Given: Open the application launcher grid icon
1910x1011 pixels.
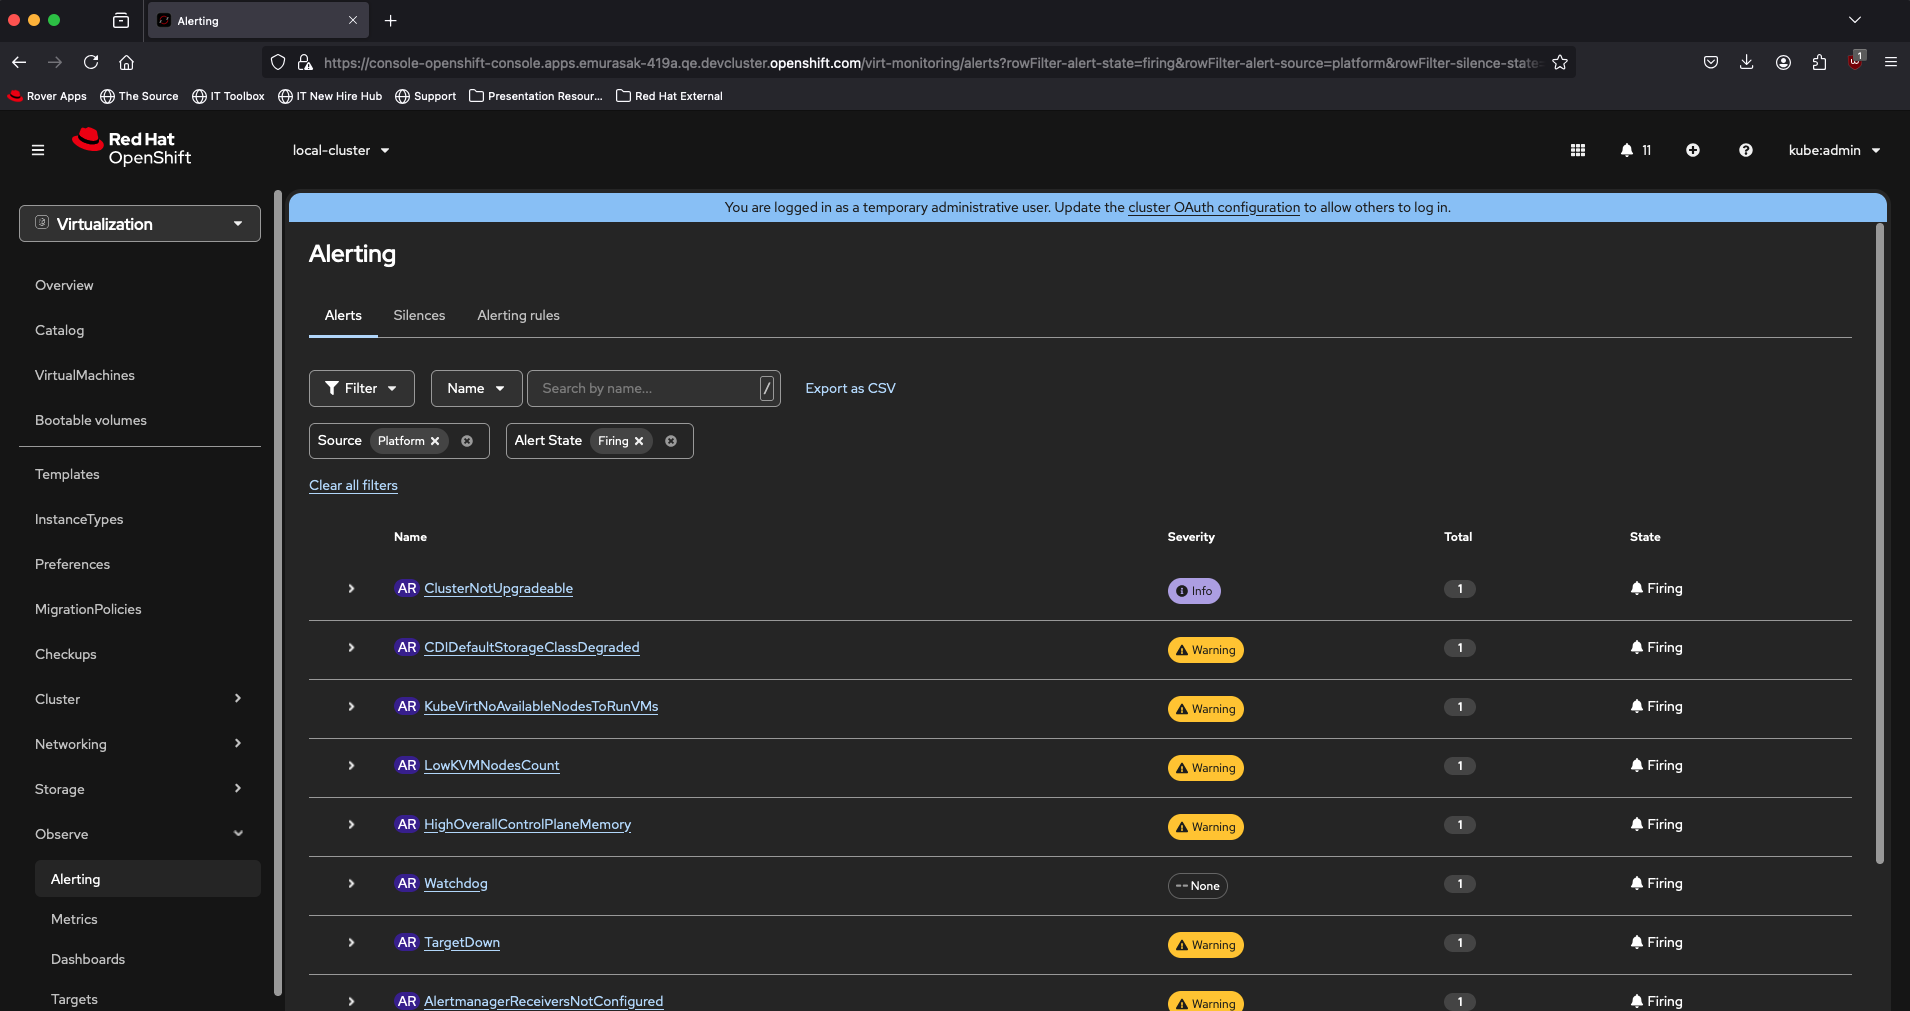Looking at the screenshot, I should click(x=1577, y=150).
